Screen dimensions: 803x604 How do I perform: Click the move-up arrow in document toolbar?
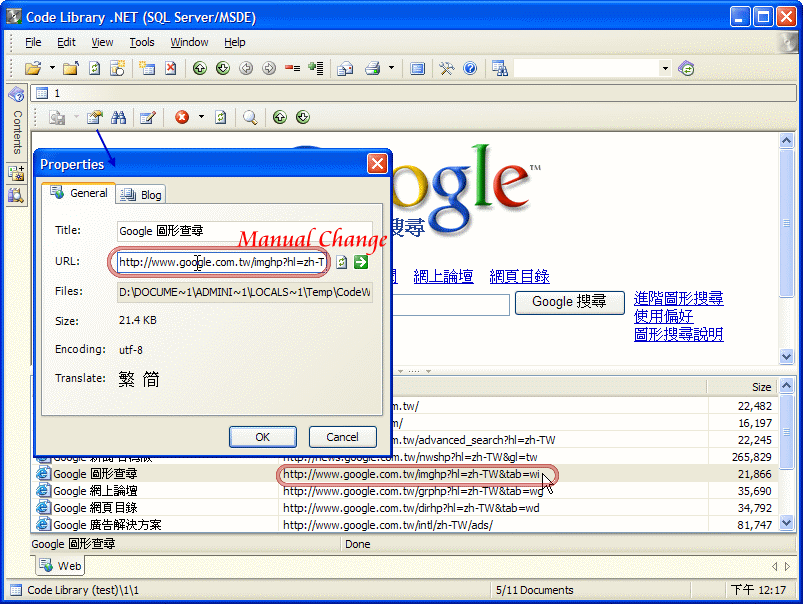tap(280, 117)
